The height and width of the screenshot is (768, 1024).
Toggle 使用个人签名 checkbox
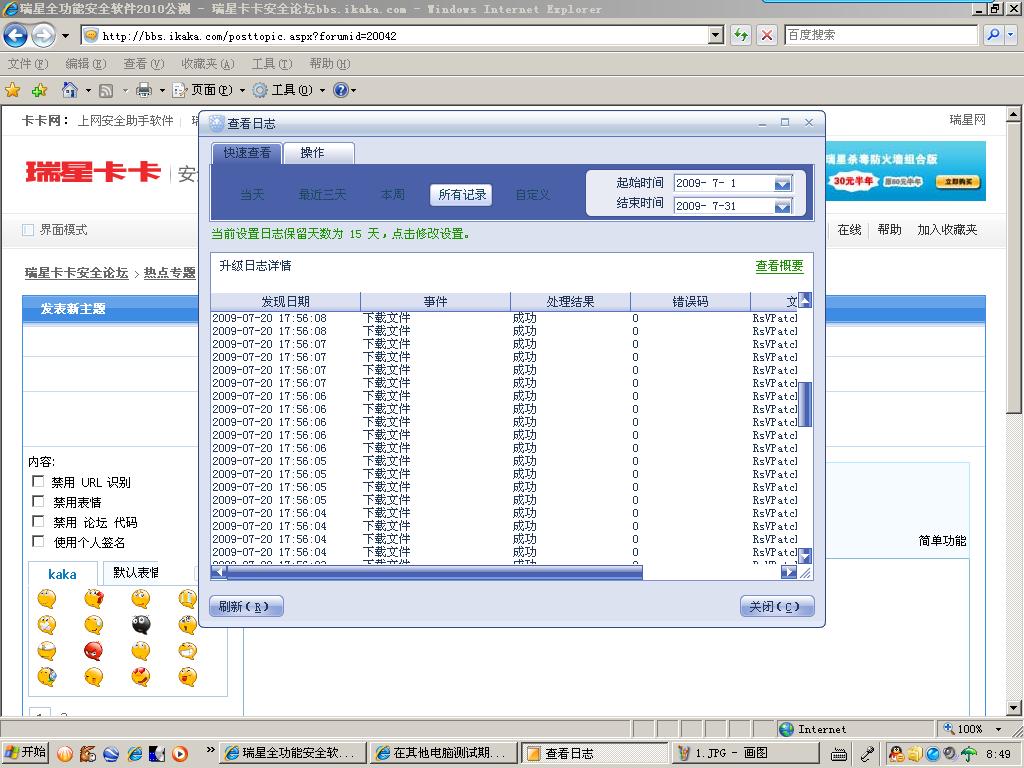click(x=38, y=541)
